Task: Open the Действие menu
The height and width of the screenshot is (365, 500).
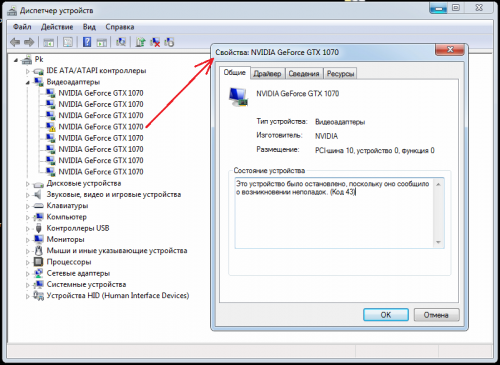Action: (x=57, y=27)
